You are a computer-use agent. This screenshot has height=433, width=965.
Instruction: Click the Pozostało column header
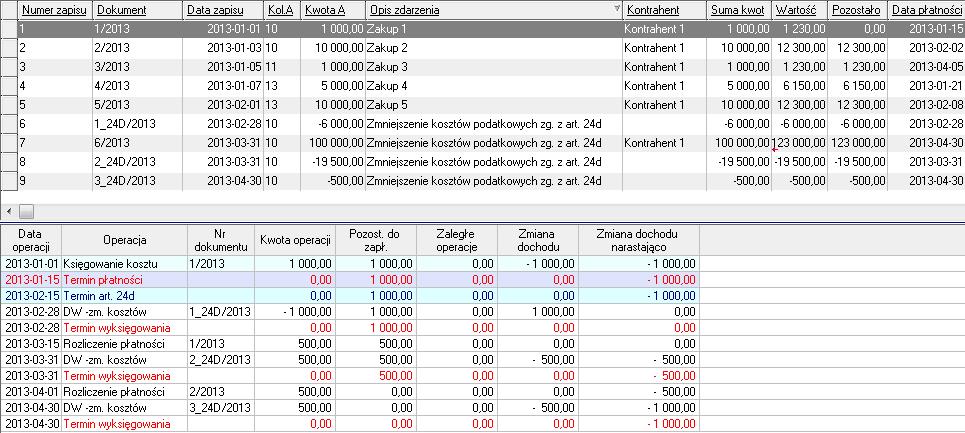point(856,10)
